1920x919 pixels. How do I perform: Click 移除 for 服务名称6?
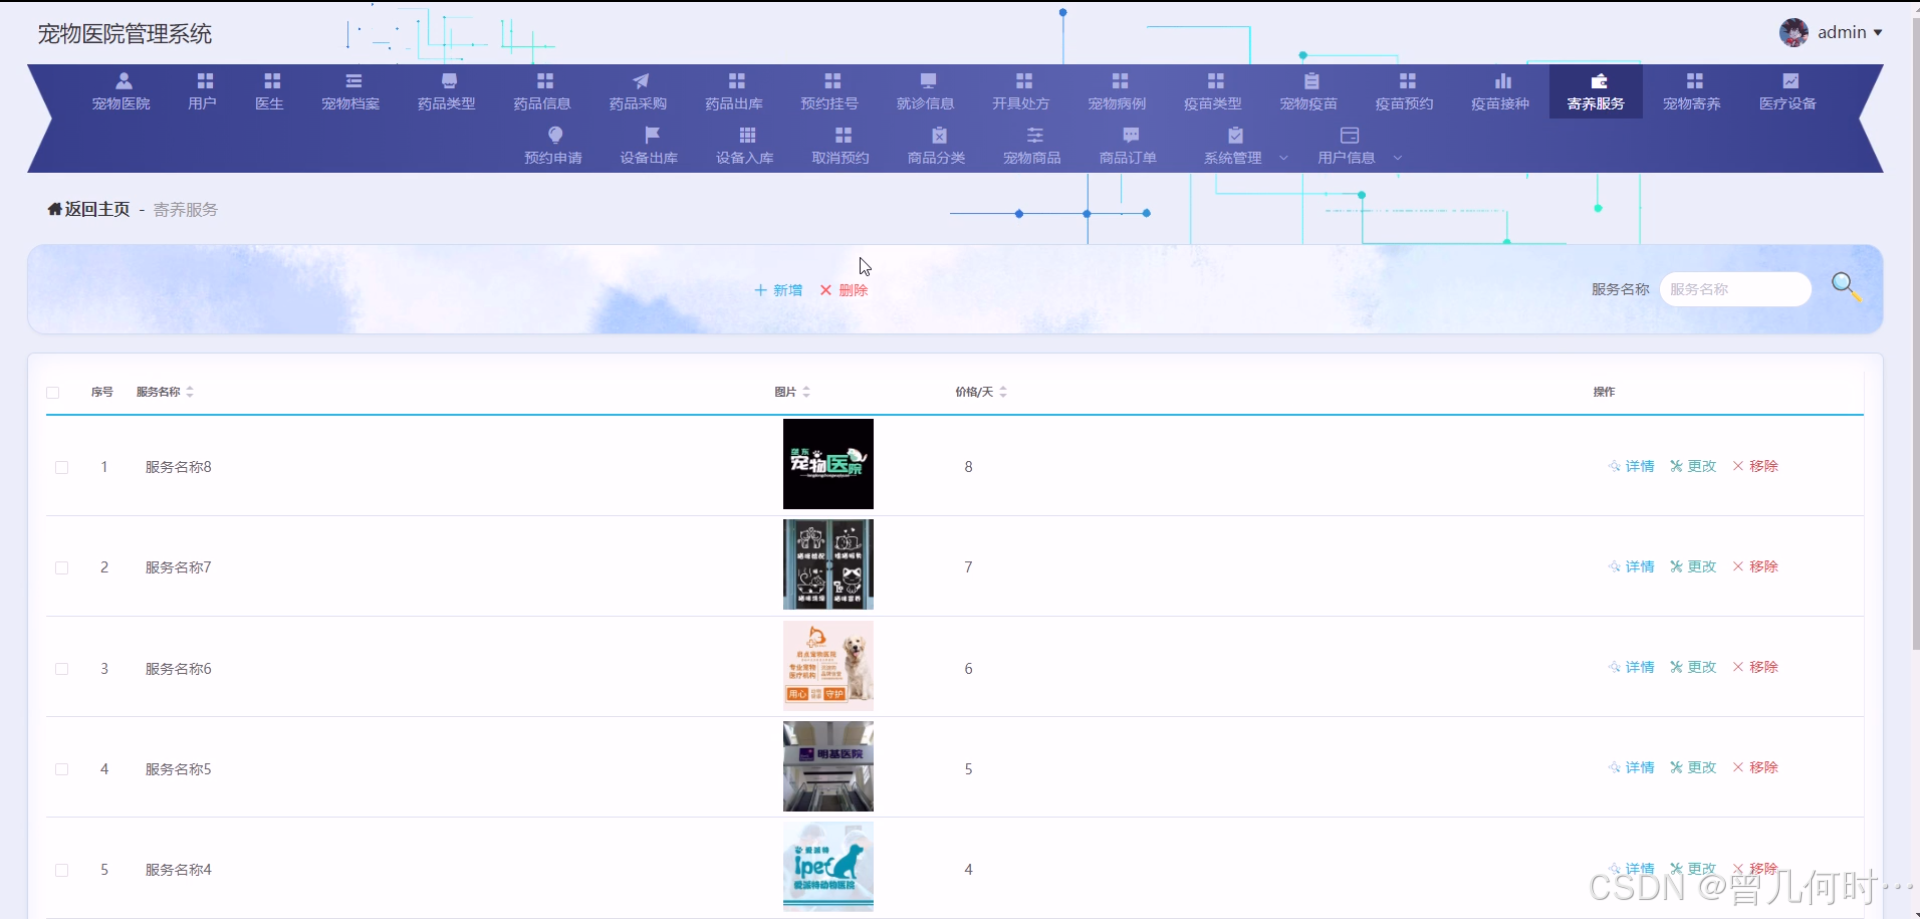(1756, 667)
